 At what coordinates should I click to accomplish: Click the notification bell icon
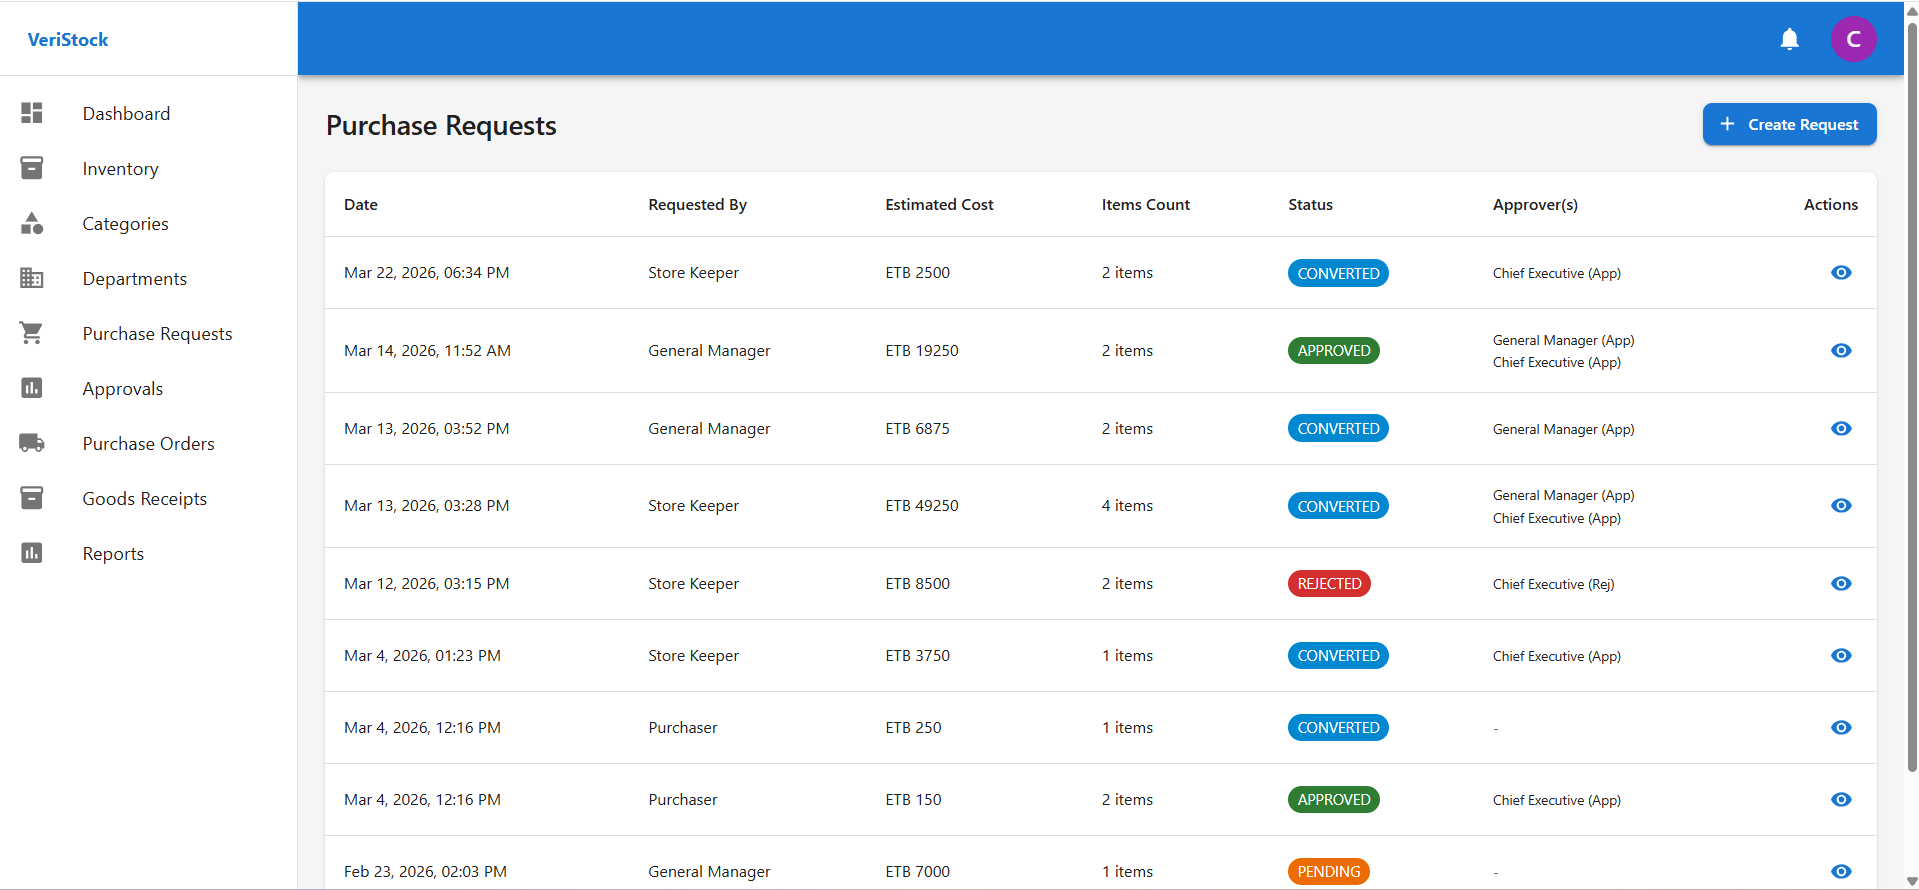(1789, 39)
